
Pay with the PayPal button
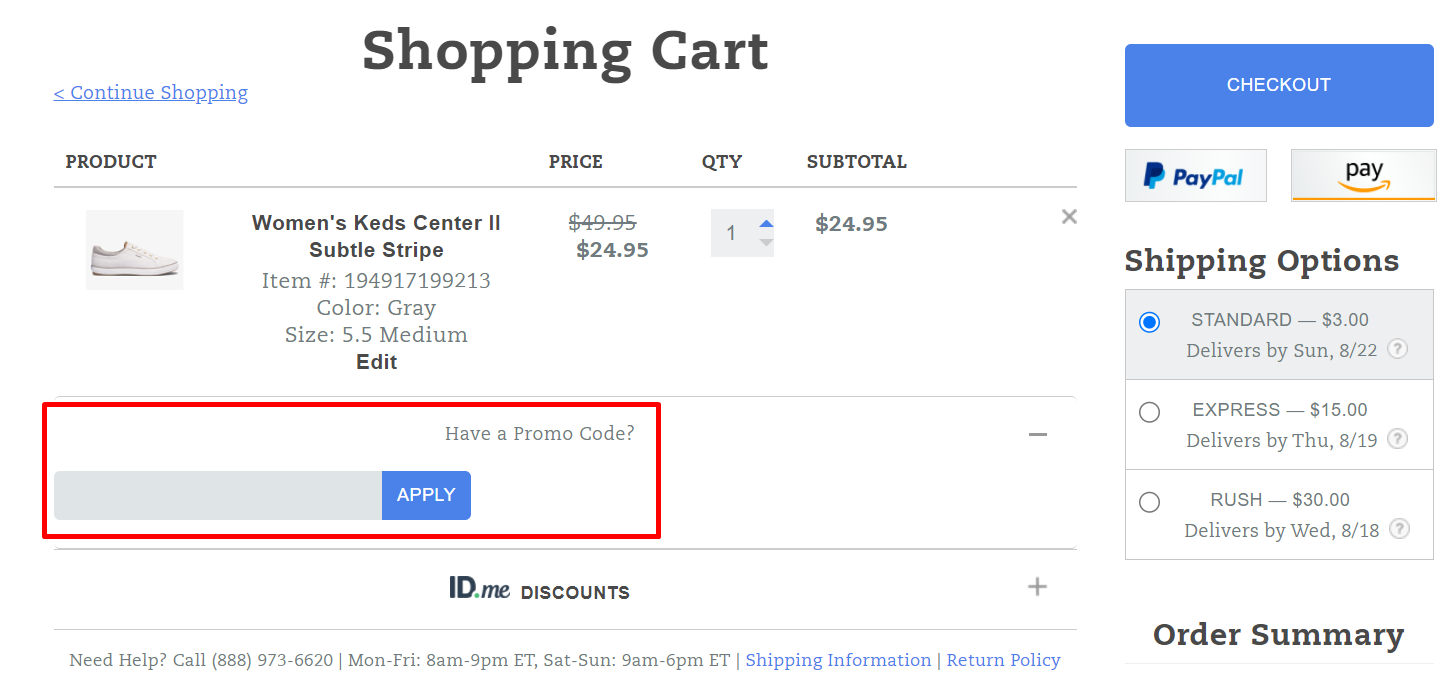[x=1195, y=176]
